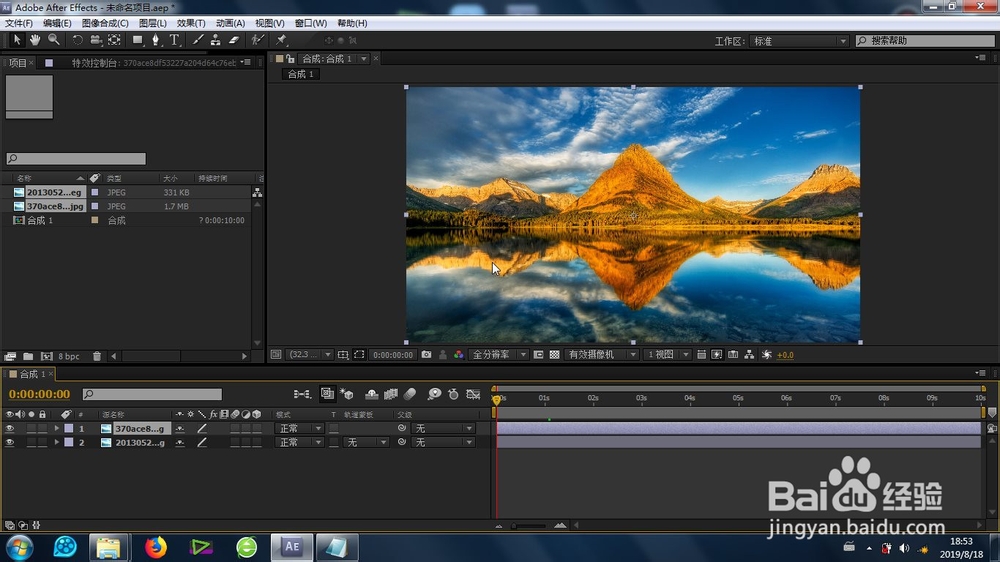Toggle the lock on composition viewer
Image resolution: width=1000 pixels, height=562 pixels.
290,59
